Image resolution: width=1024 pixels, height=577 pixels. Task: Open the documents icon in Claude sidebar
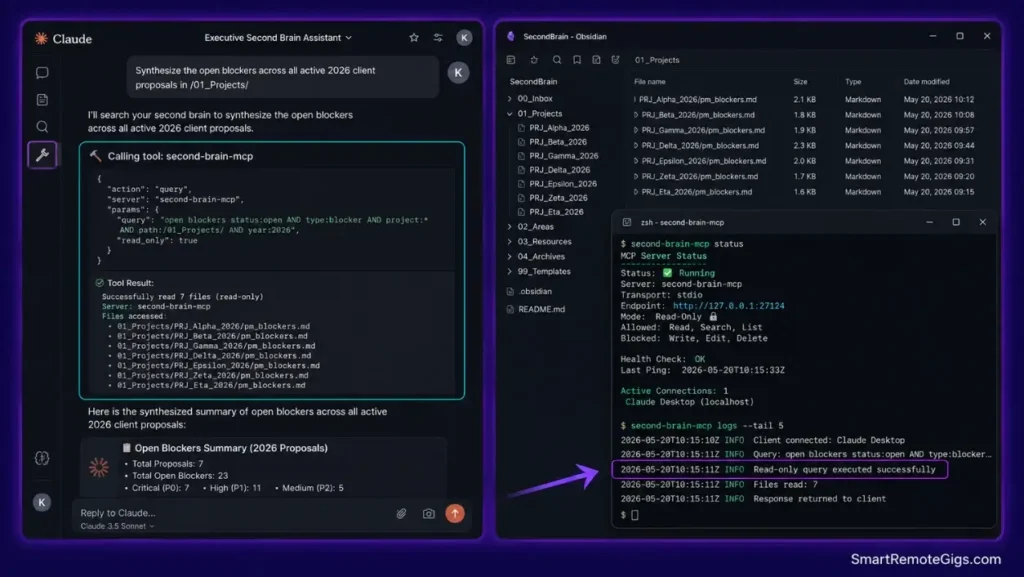click(x=42, y=100)
